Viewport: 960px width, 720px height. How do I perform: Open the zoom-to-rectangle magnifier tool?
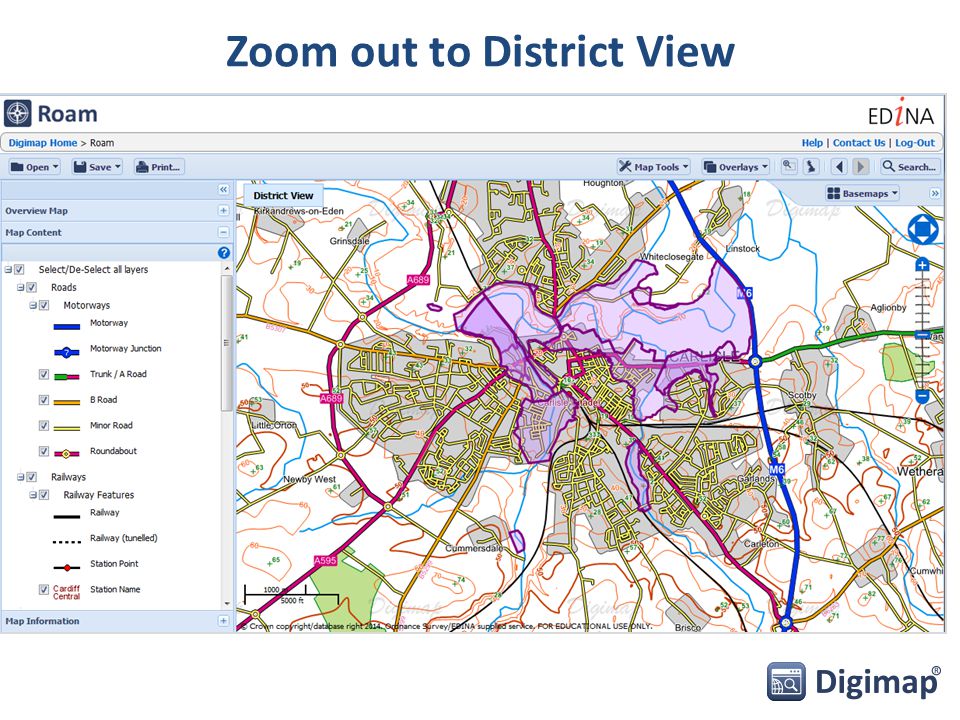point(789,166)
